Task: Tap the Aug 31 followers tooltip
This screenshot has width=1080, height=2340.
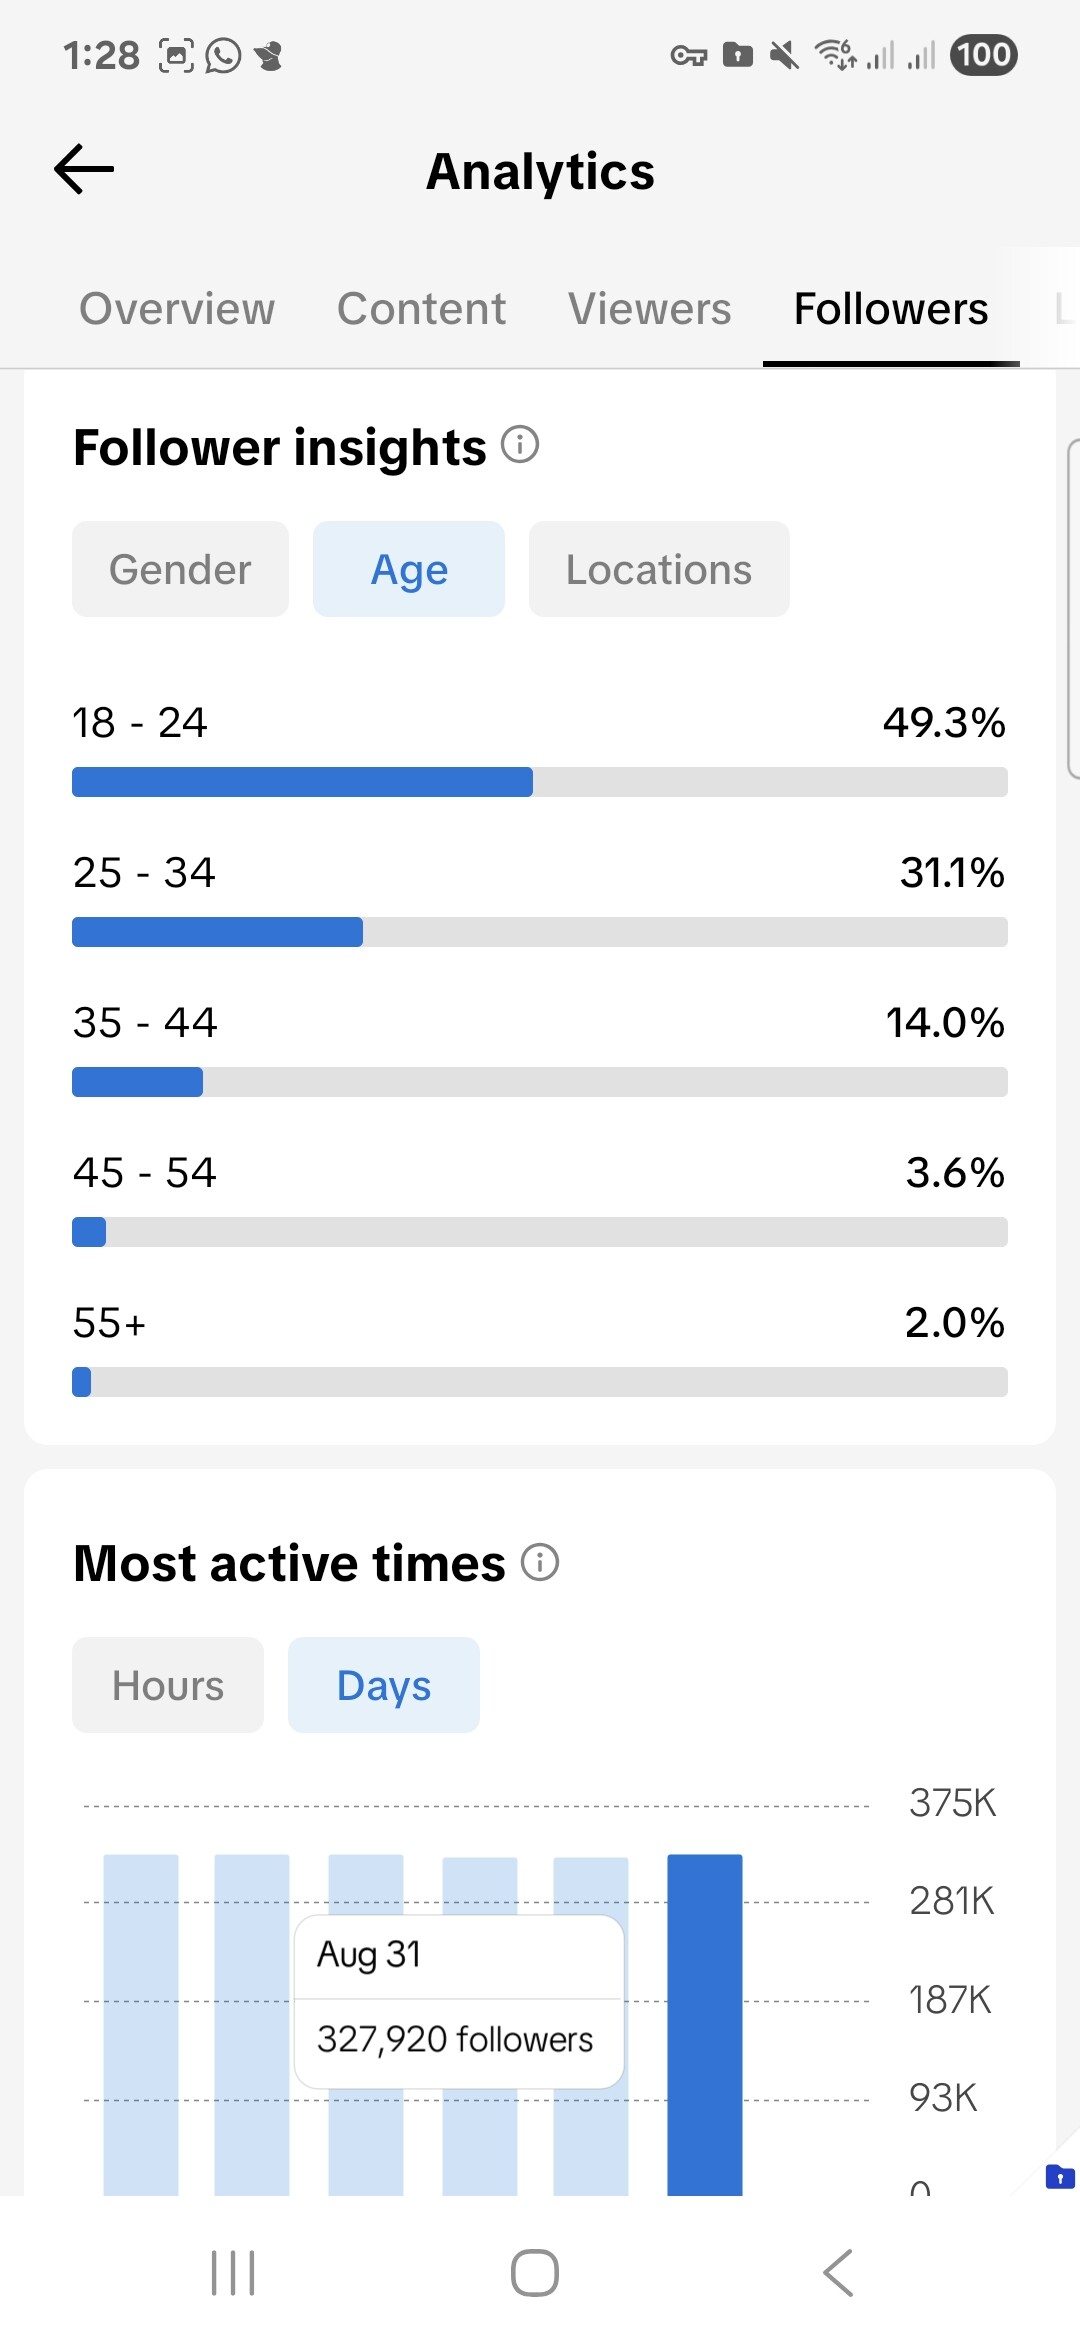Action: pyautogui.click(x=459, y=2001)
